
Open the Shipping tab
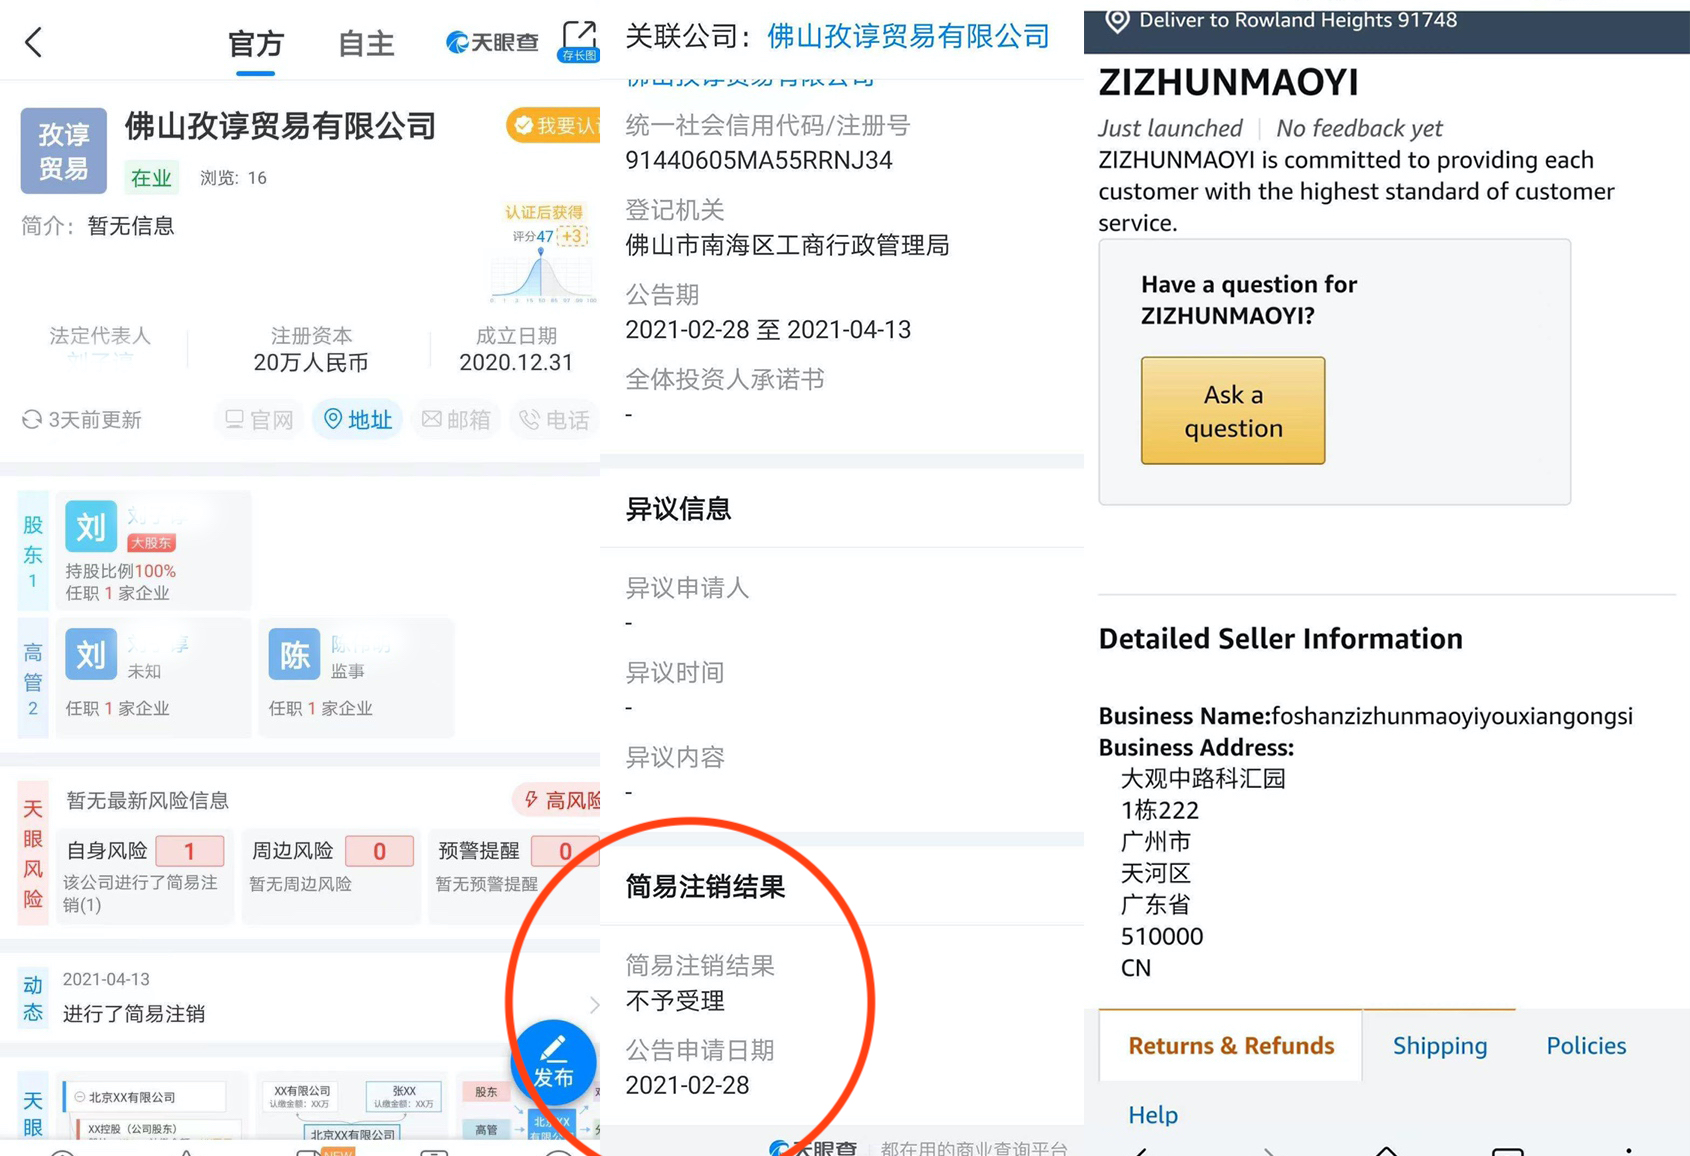[1440, 1046]
